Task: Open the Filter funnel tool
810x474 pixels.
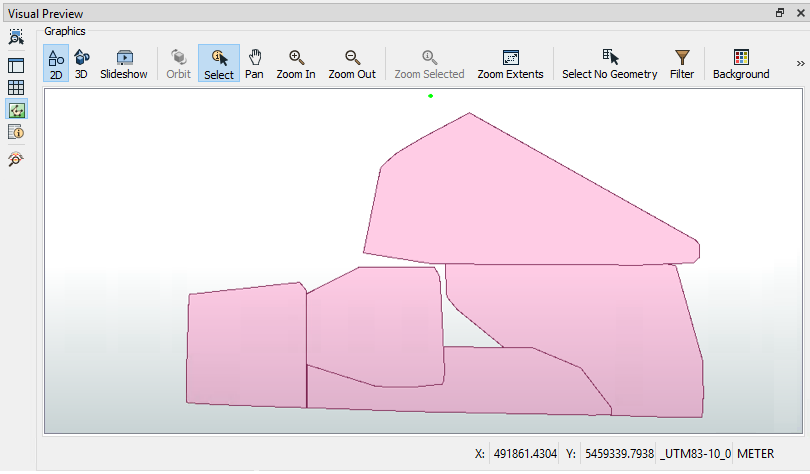Action: click(x=682, y=64)
